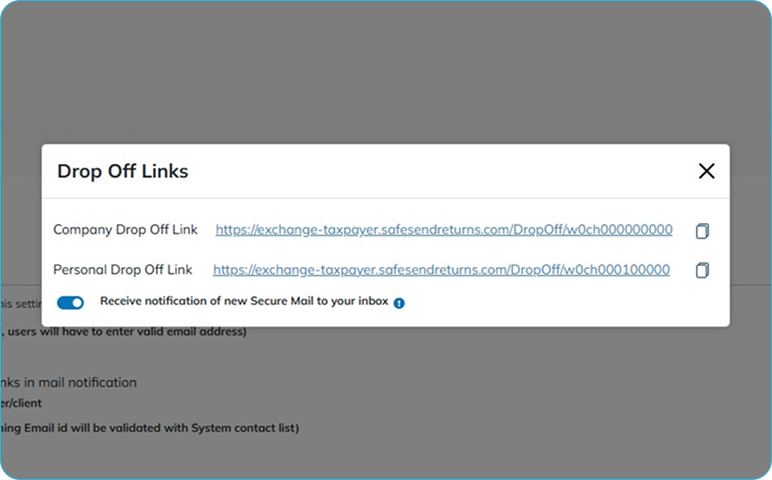Click the "Receive notification of new Secure Mail" label
The width and height of the screenshot is (772, 480).
pos(242,302)
